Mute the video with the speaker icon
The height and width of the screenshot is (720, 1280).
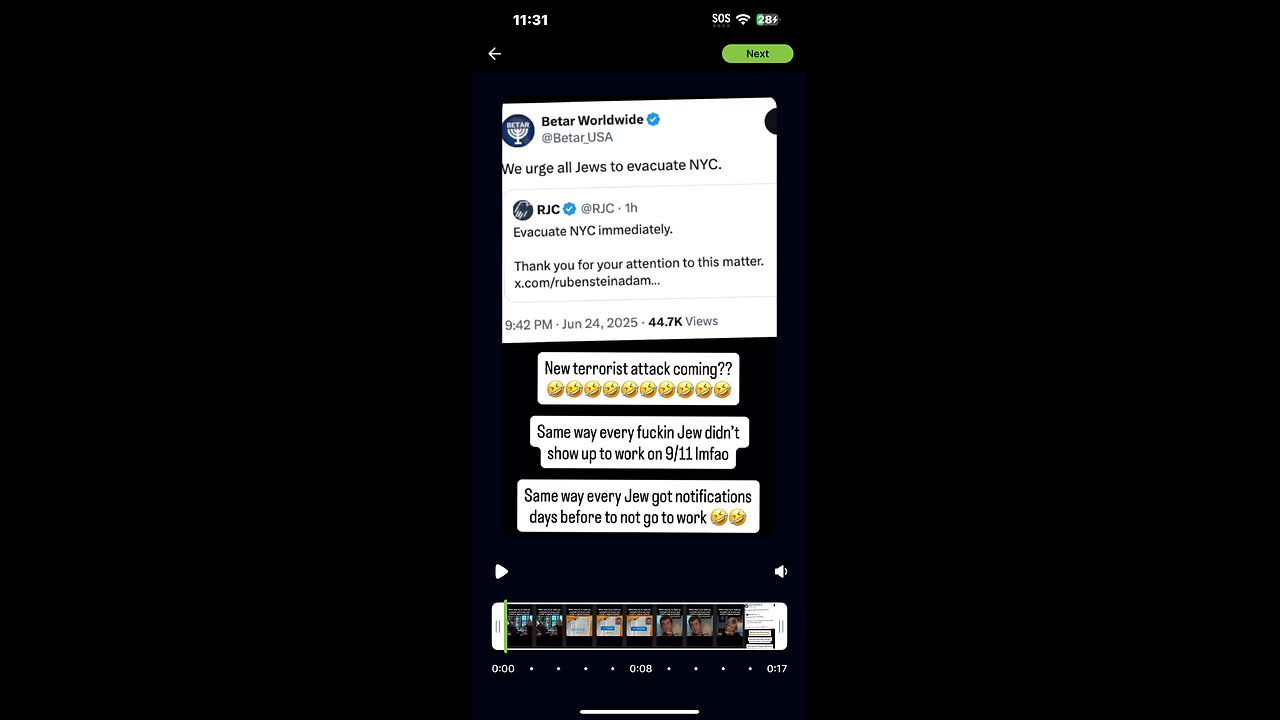[781, 571]
